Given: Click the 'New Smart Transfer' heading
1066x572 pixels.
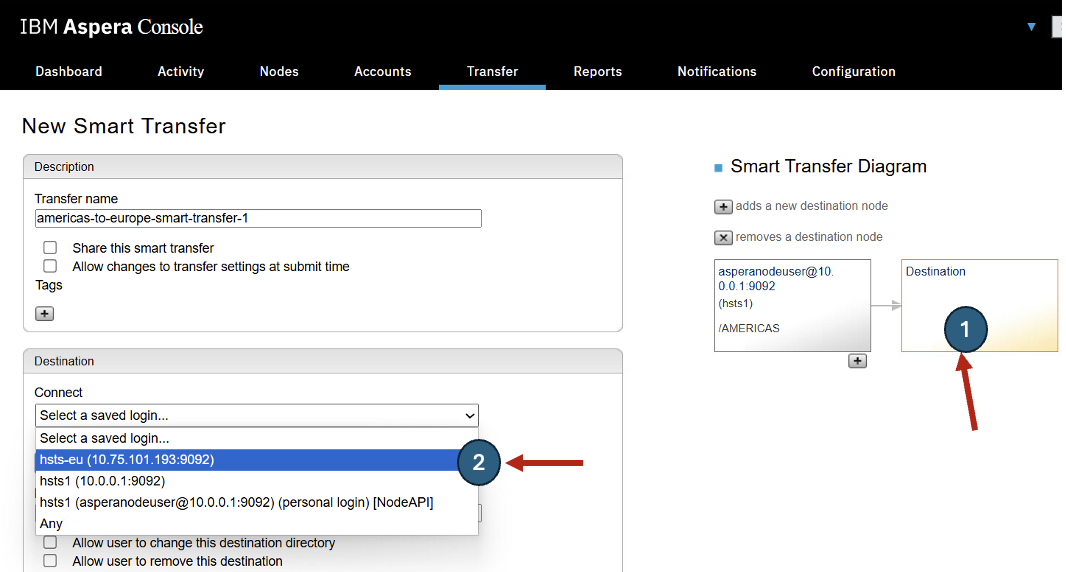Looking at the screenshot, I should pos(124,126).
